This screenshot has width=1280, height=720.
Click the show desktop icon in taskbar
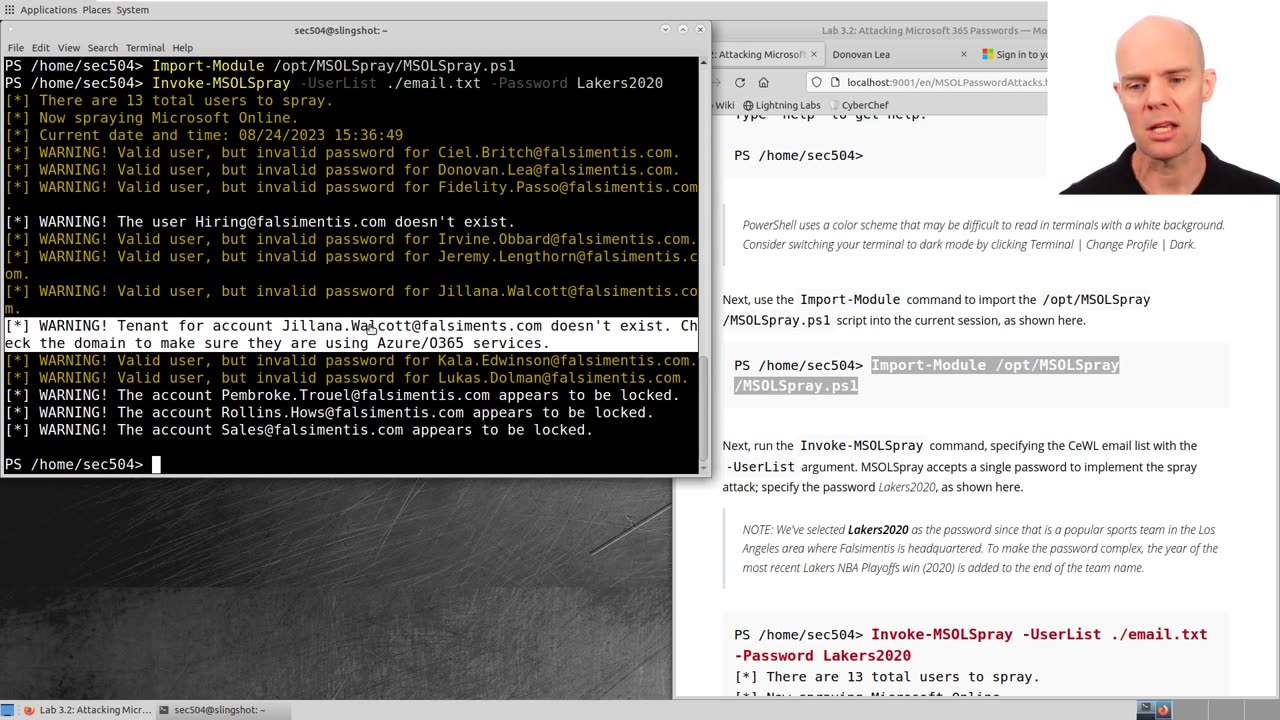pyautogui.click(x=8, y=710)
